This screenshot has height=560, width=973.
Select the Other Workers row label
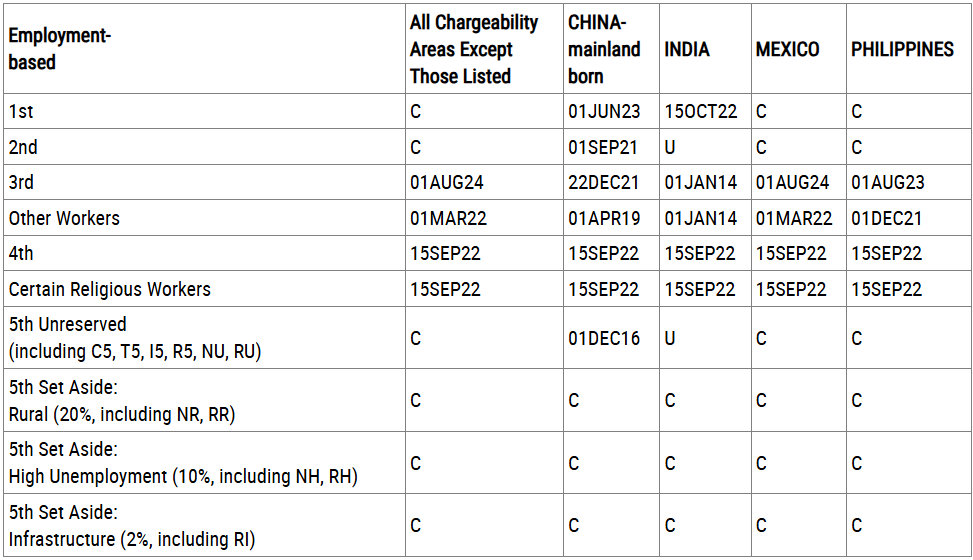pyautogui.click(x=64, y=218)
